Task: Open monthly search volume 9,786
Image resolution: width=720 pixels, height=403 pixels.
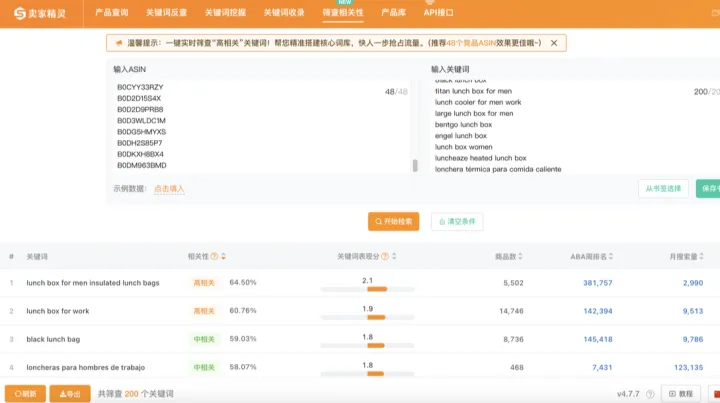Action: pos(693,339)
